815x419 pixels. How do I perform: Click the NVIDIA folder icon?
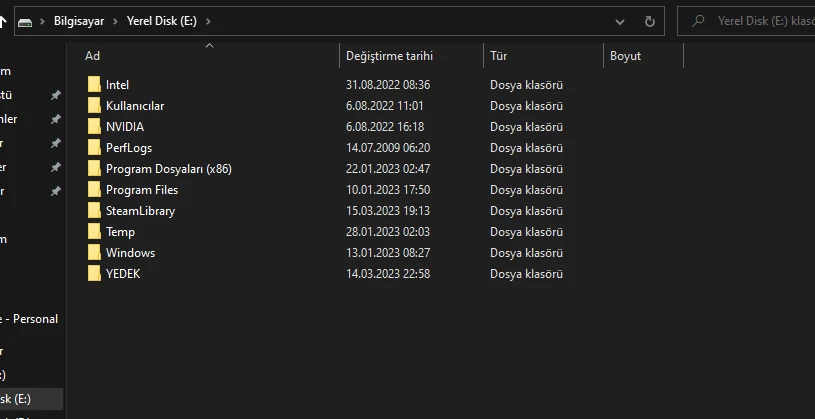(94, 126)
